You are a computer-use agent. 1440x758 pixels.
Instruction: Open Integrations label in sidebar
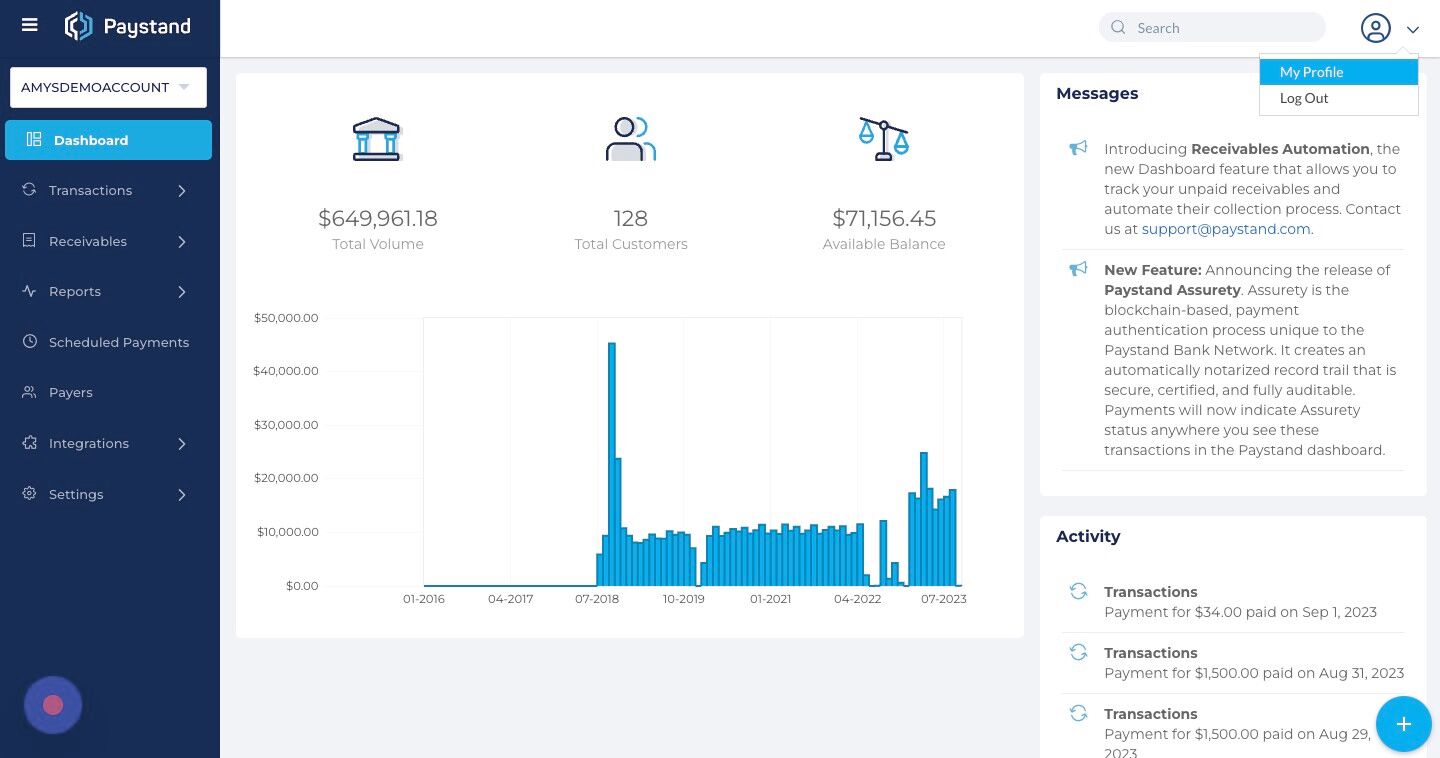tap(89, 443)
